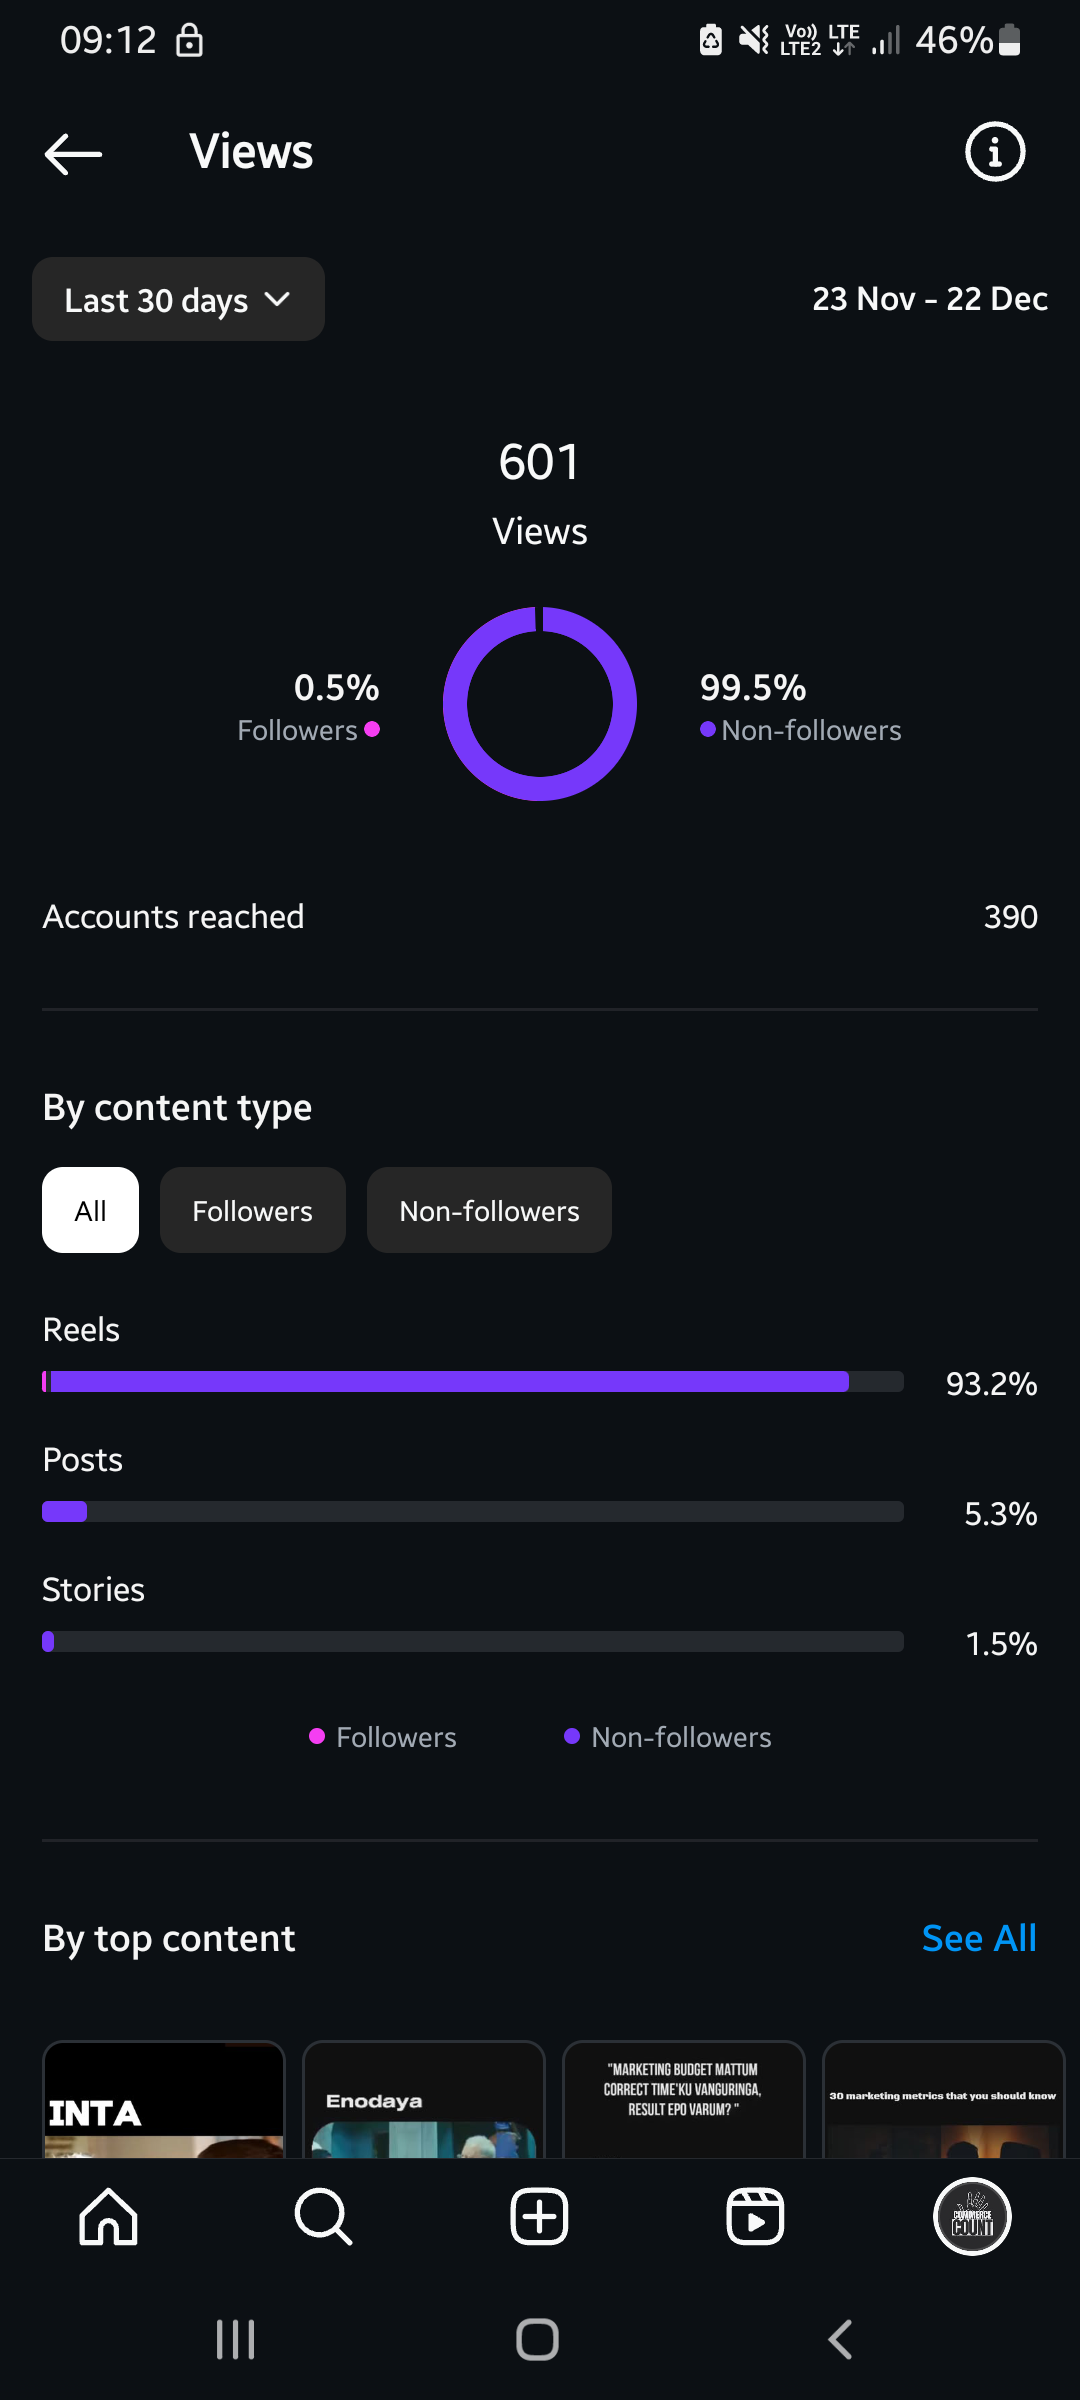Select the Non-followers filter chip
The image size is (1080, 2400).
pyautogui.click(x=489, y=1210)
